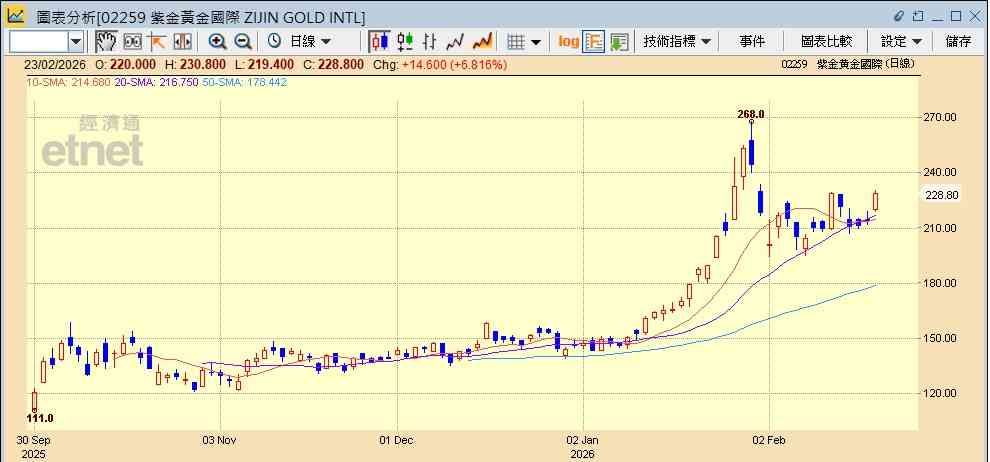Click the 圖表比較 button
This screenshot has width=990, height=462.
[x=826, y=42]
